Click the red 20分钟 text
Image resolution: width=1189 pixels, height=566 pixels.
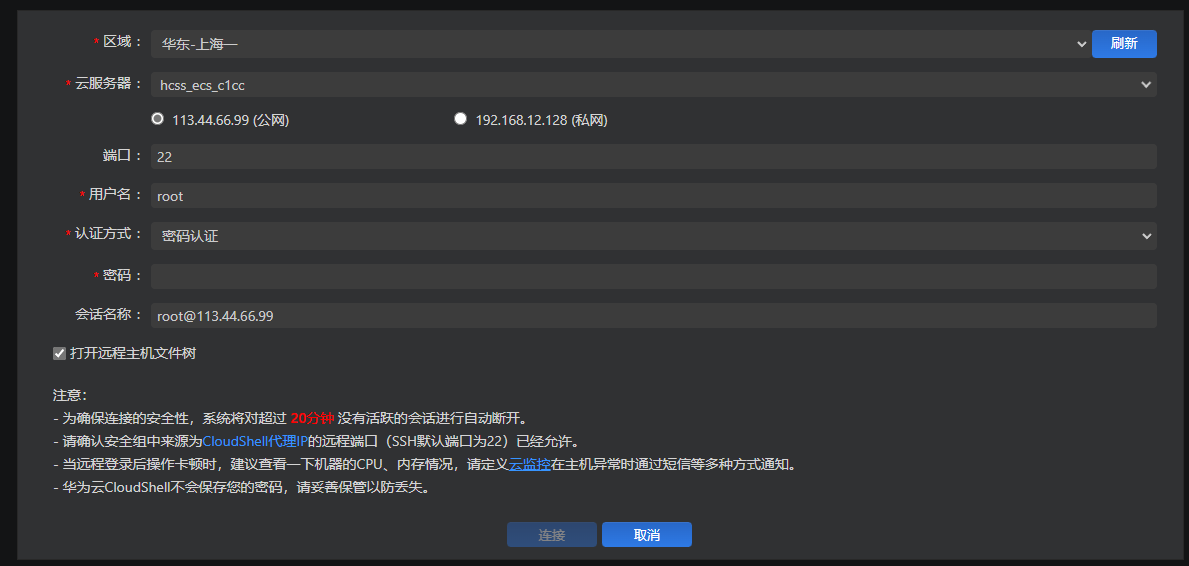coord(312,419)
